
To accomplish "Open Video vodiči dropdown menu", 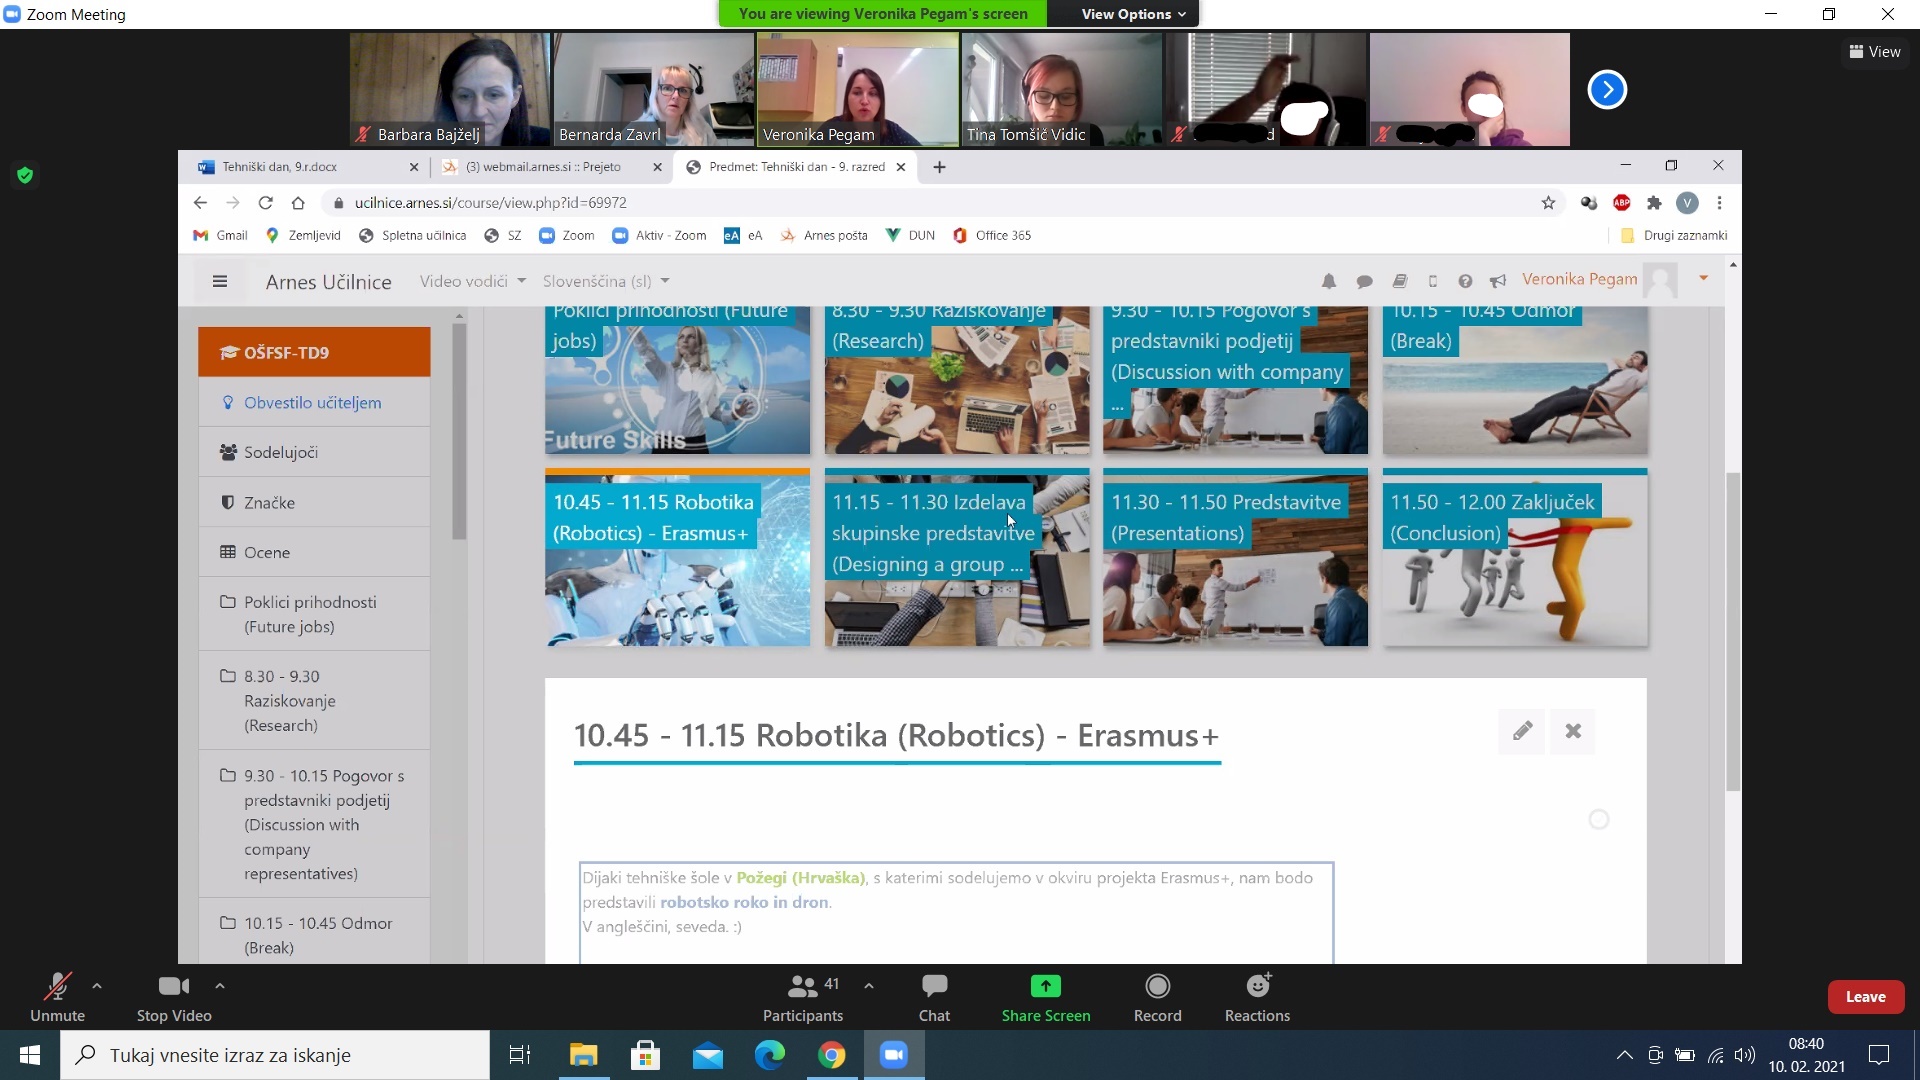I will (x=472, y=282).
